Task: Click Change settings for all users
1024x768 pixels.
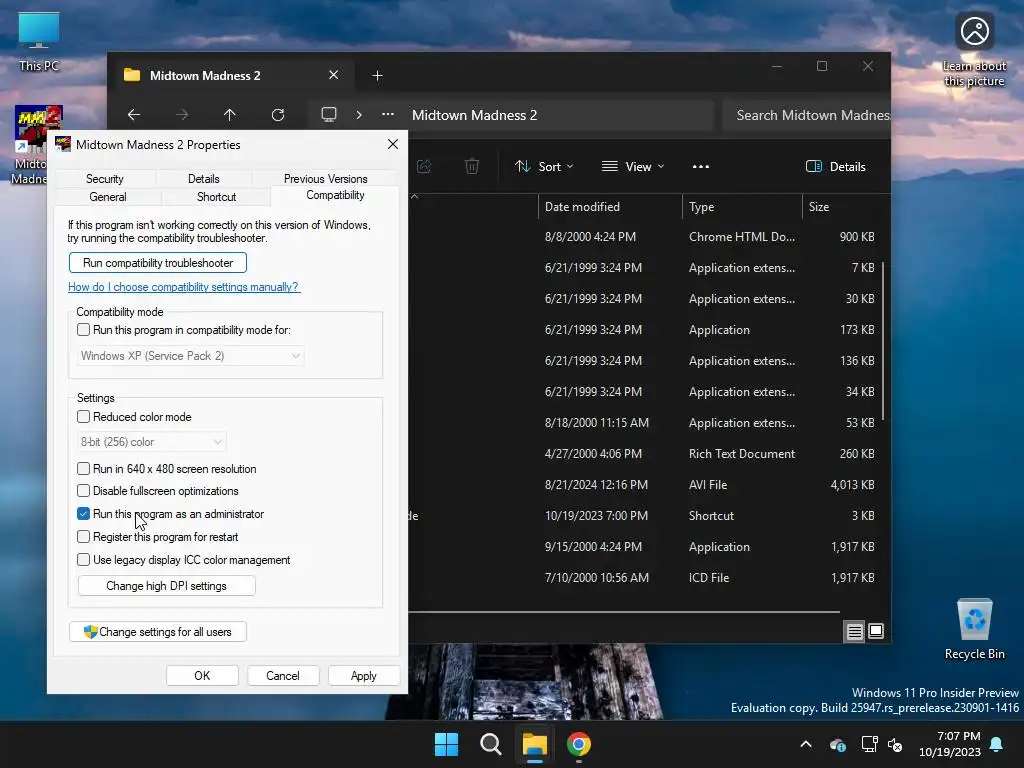Action: click(x=157, y=632)
